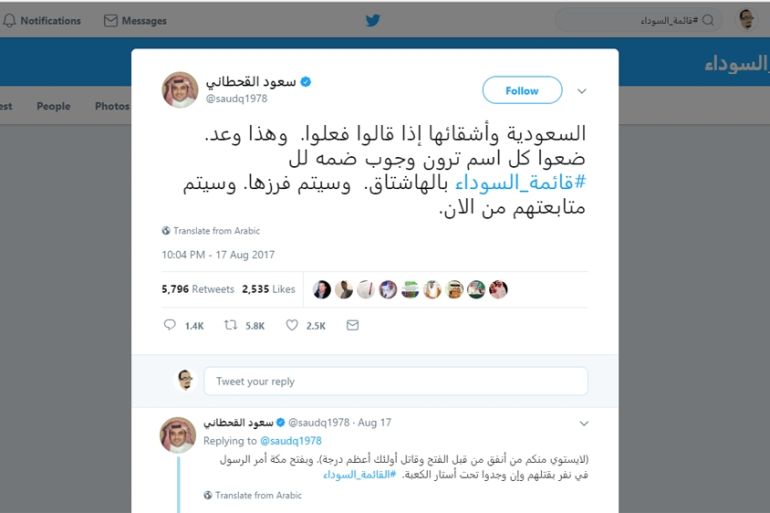Open Messages envelope icon

point(110,21)
